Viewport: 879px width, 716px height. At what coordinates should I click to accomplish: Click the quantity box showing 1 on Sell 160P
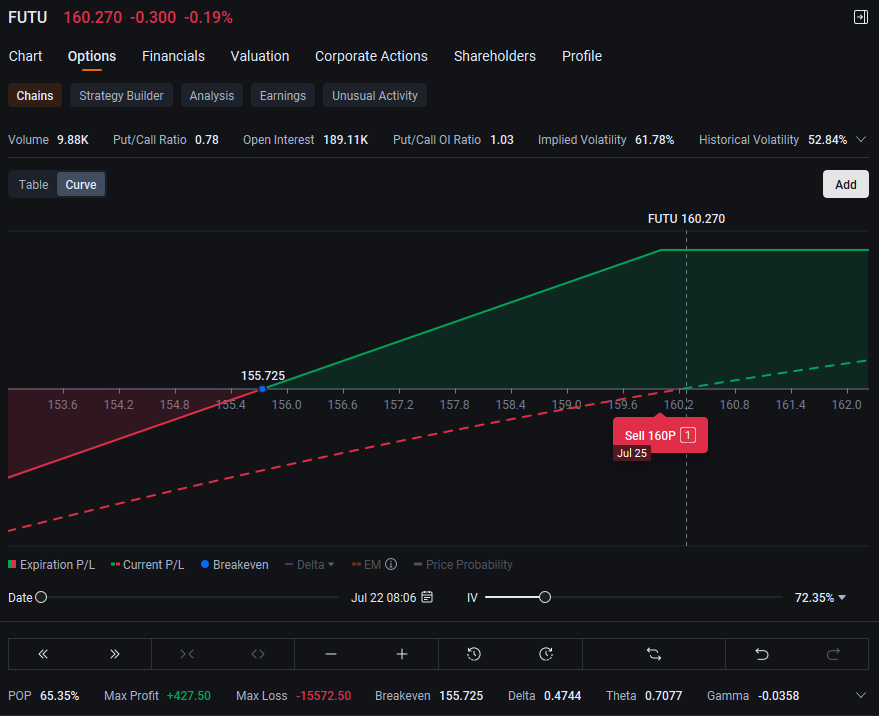(688, 435)
